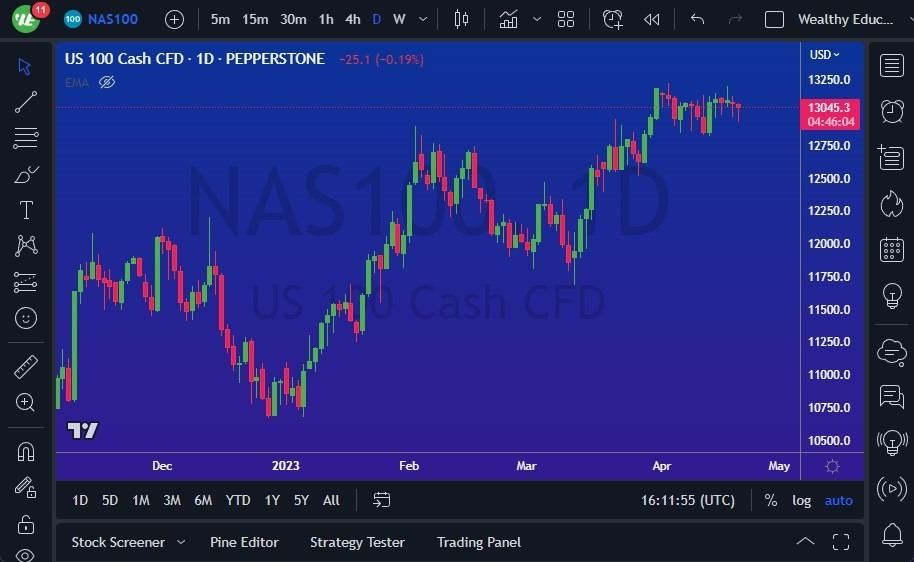Open the Fibonacci and Gann tools
914x562 pixels.
[26, 138]
